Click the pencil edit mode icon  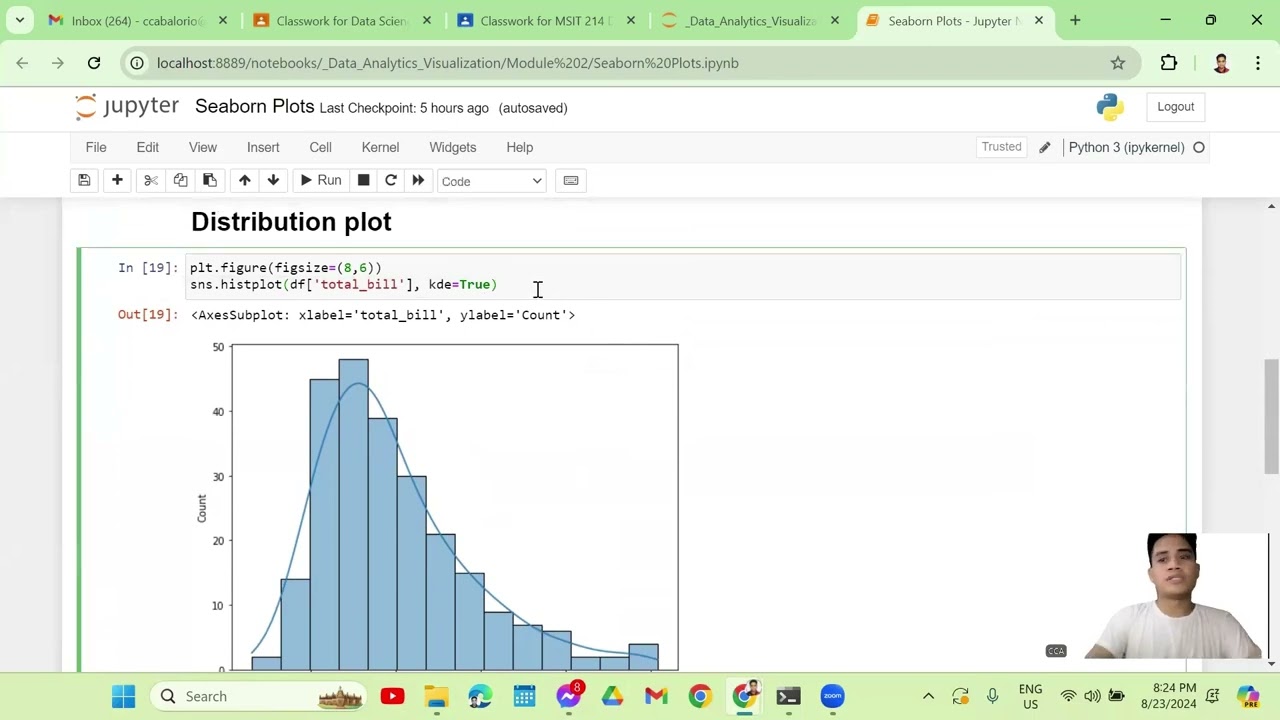coord(1045,148)
